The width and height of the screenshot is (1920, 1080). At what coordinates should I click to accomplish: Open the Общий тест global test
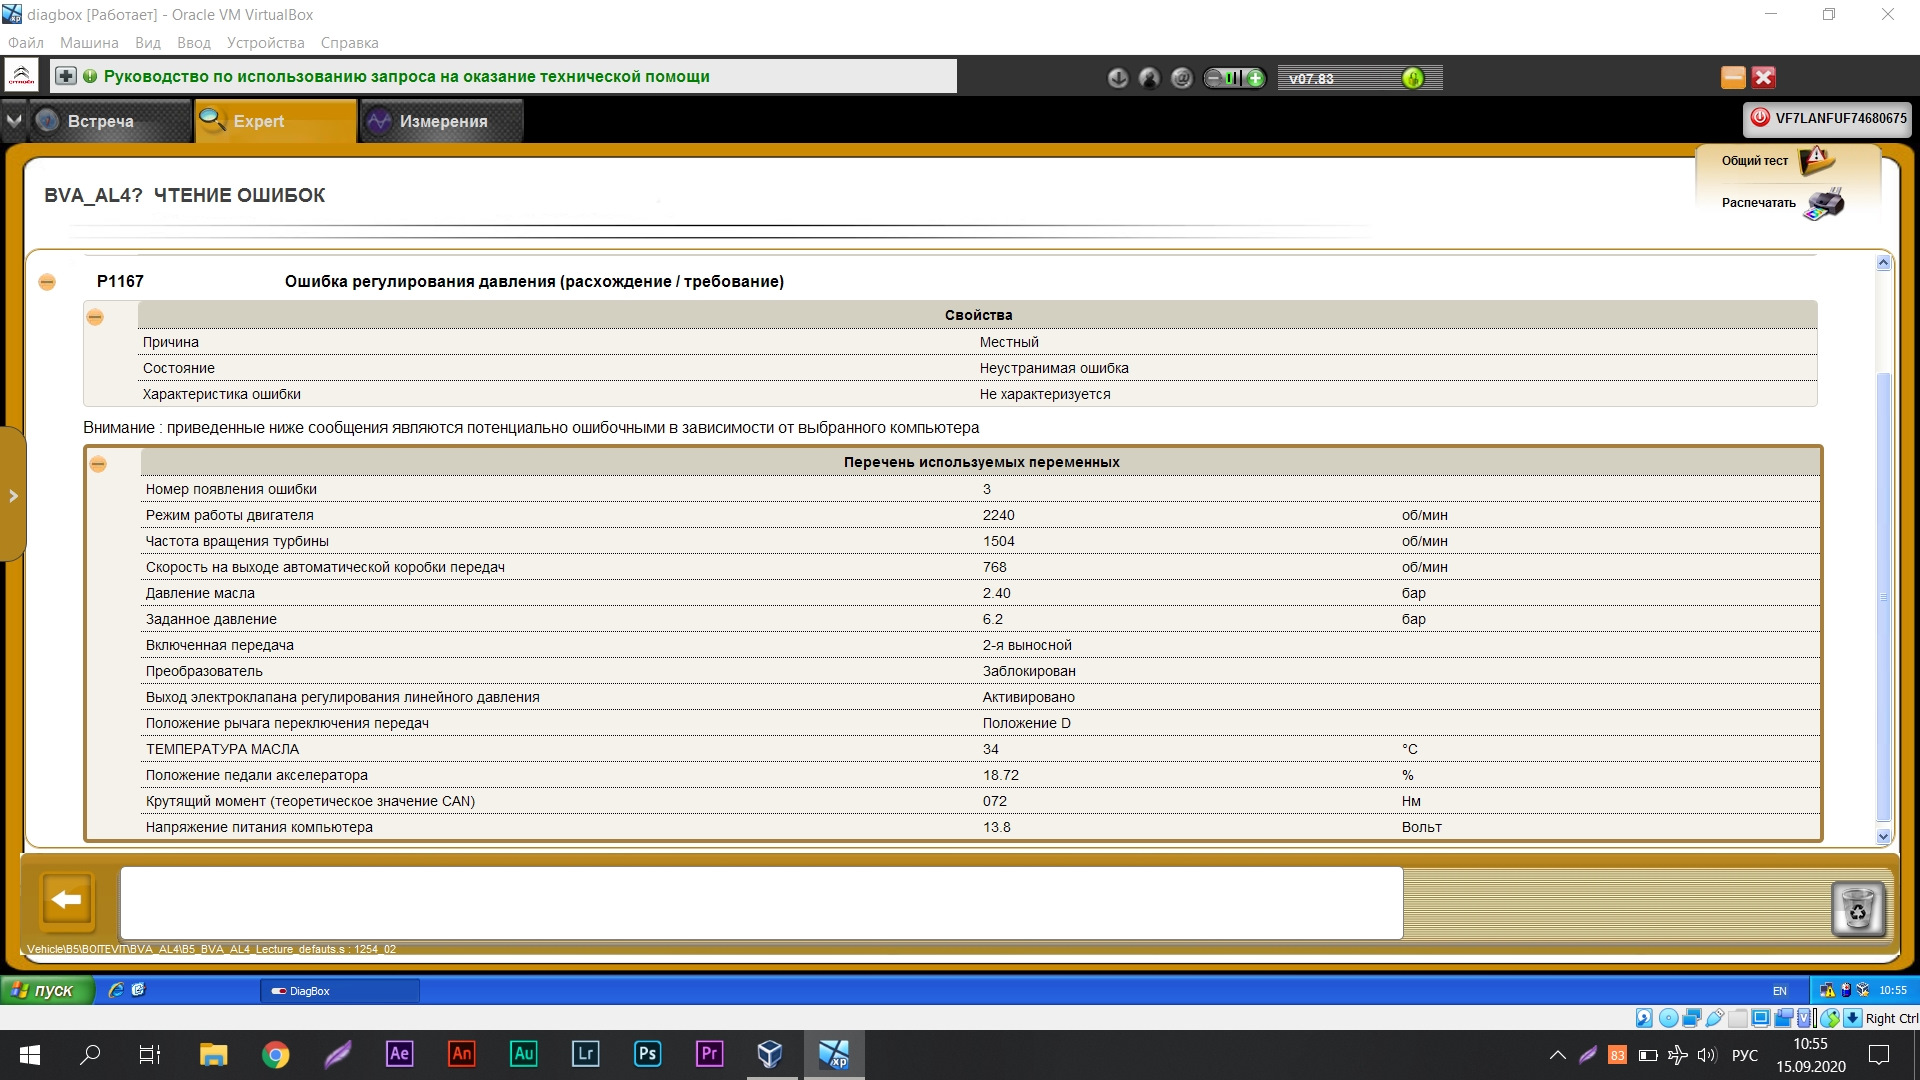point(1777,161)
